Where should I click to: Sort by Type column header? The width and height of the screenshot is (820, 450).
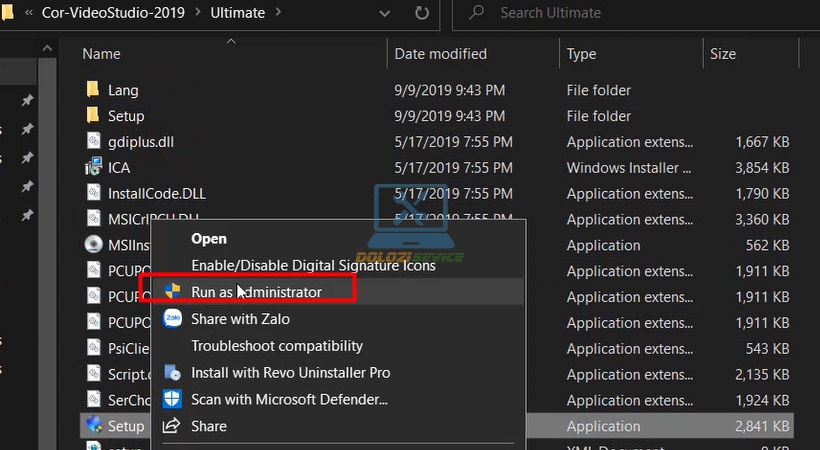pyautogui.click(x=581, y=54)
